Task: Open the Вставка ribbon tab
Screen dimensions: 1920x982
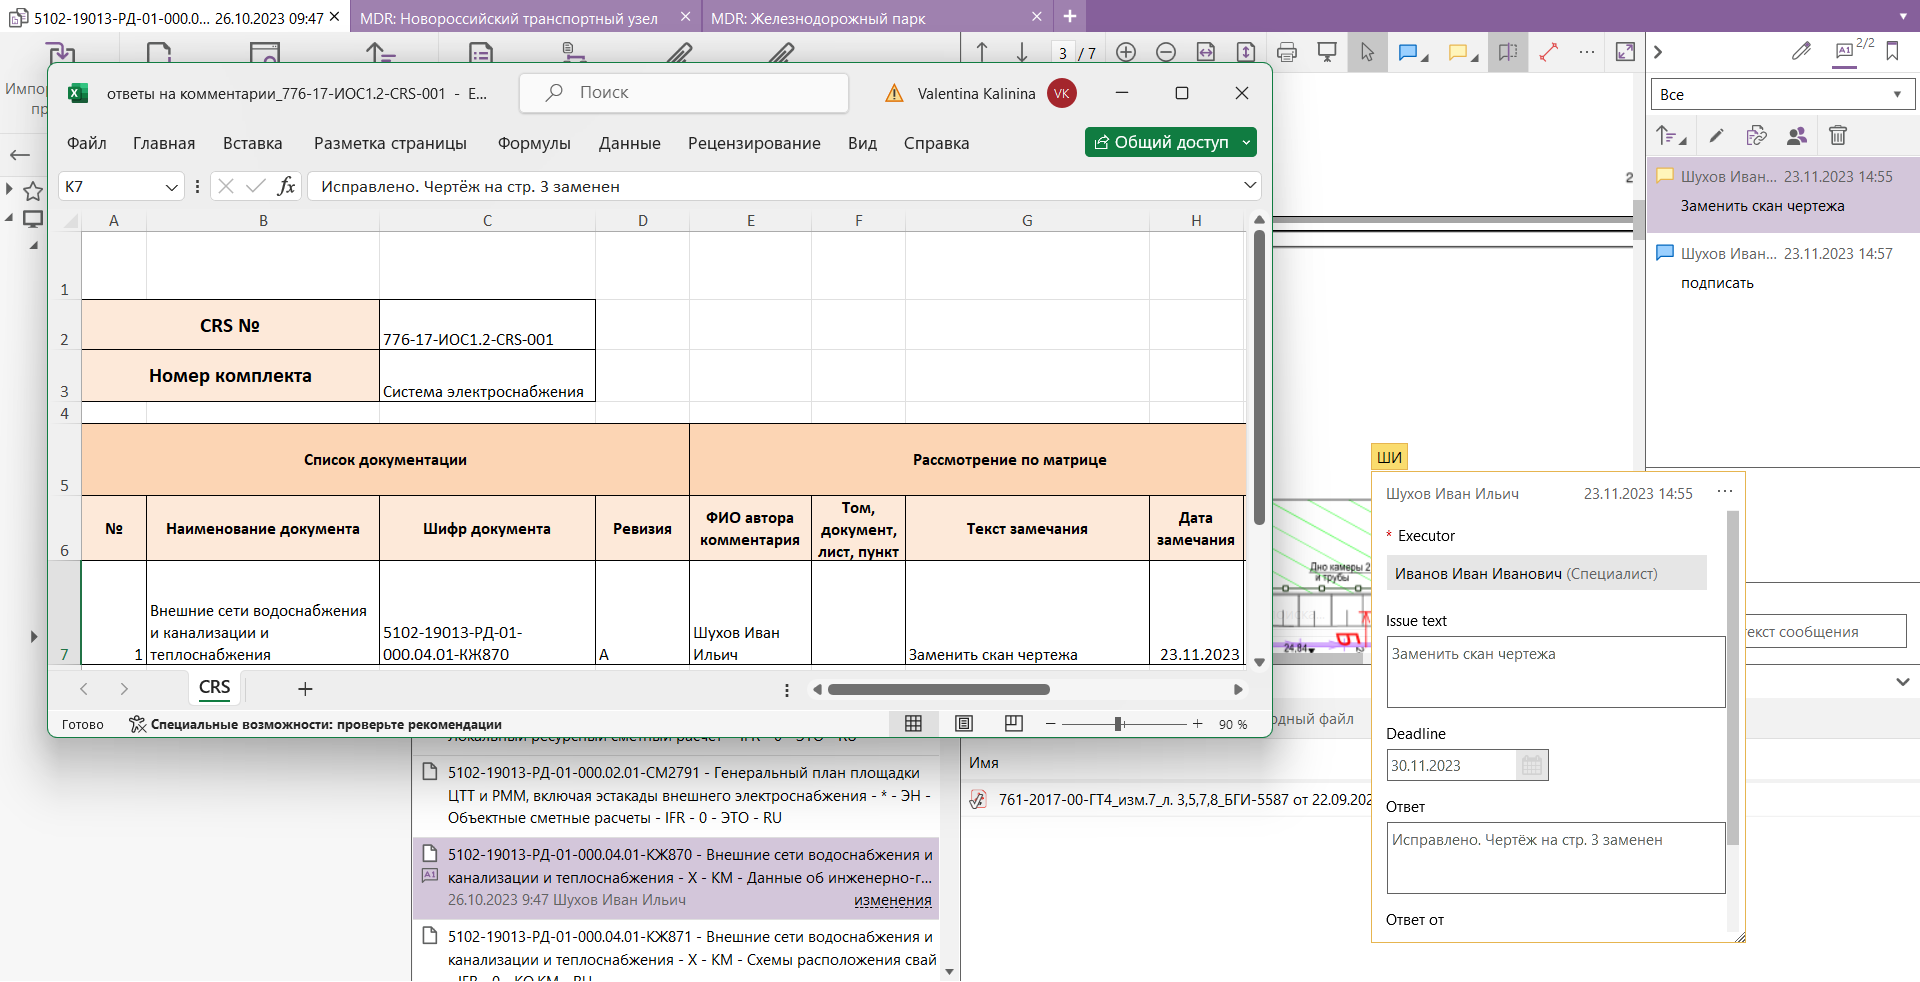Action: (253, 143)
